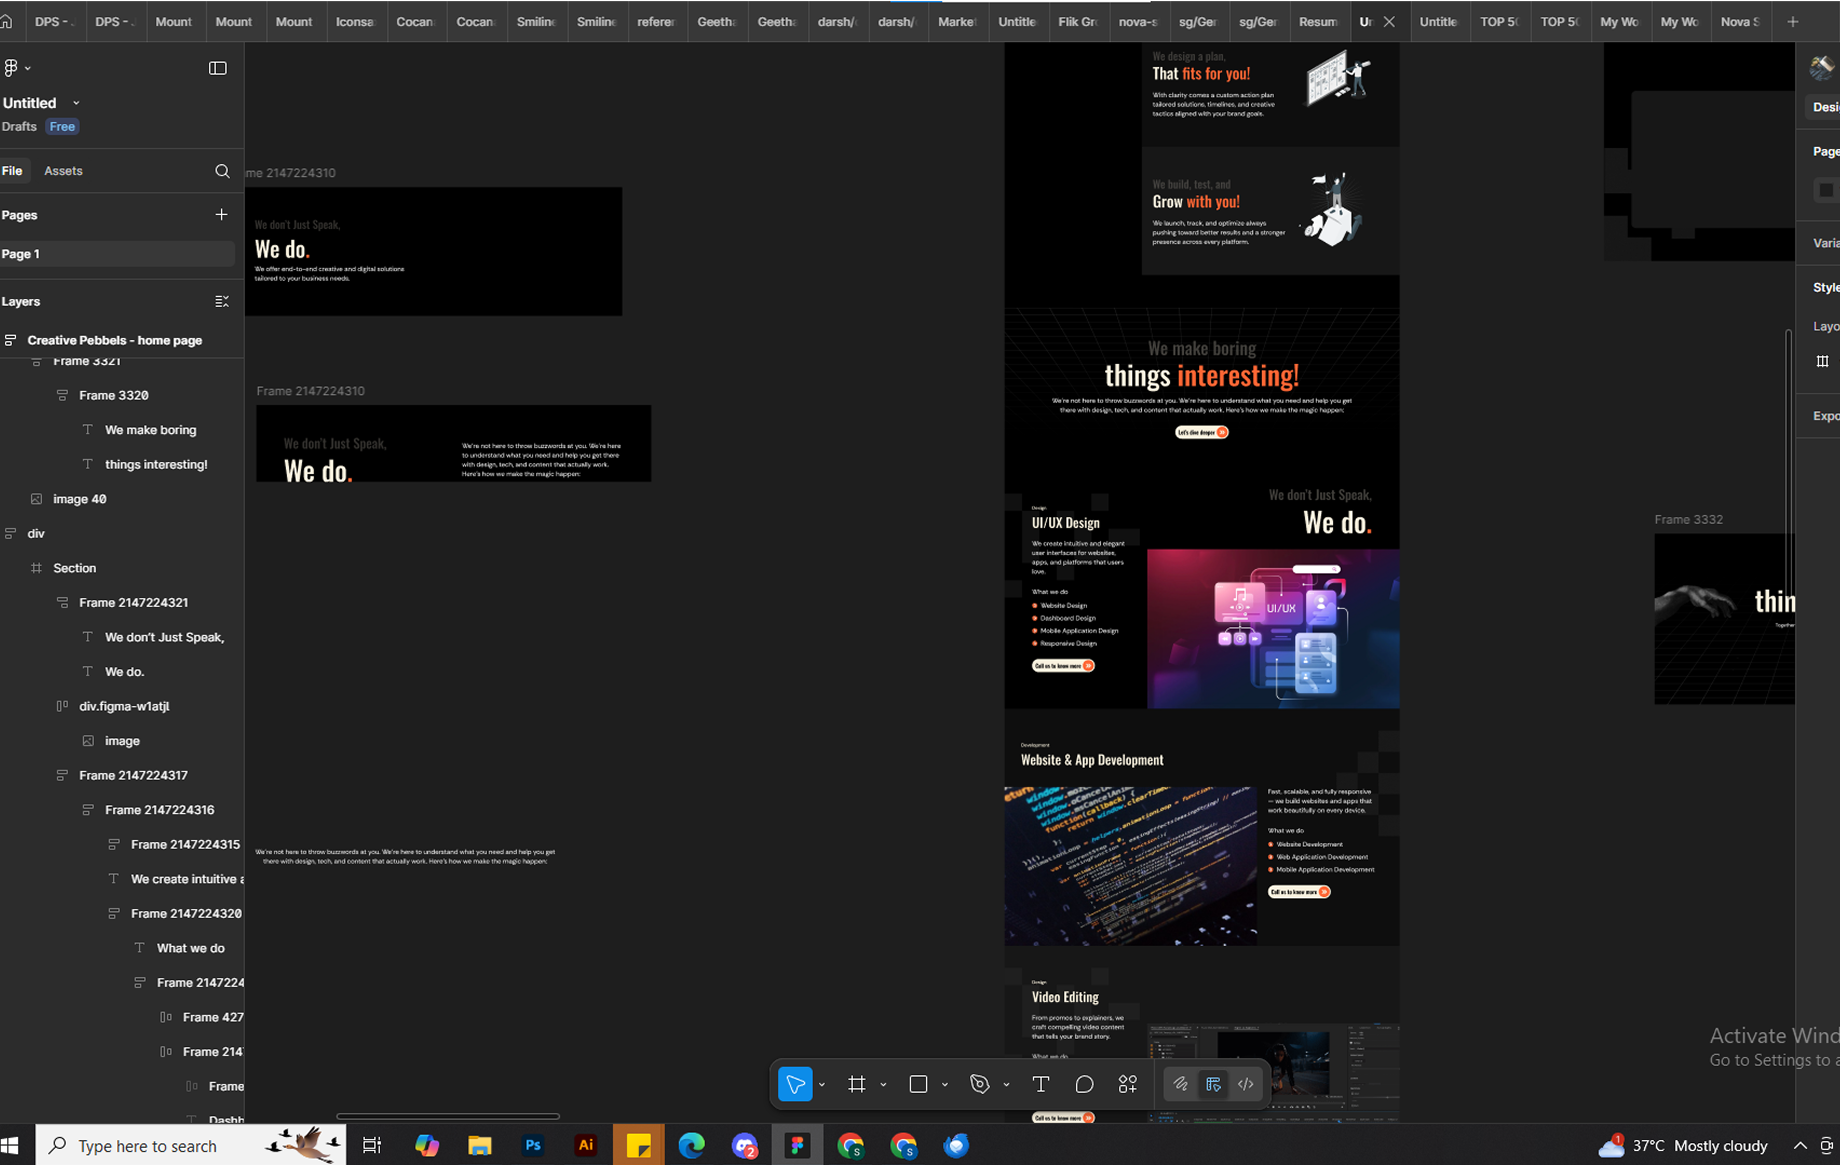This screenshot has width=1840, height=1165.
Task: Select the Rectangle shape tool
Action: pyautogui.click(x=918, y=1084)
